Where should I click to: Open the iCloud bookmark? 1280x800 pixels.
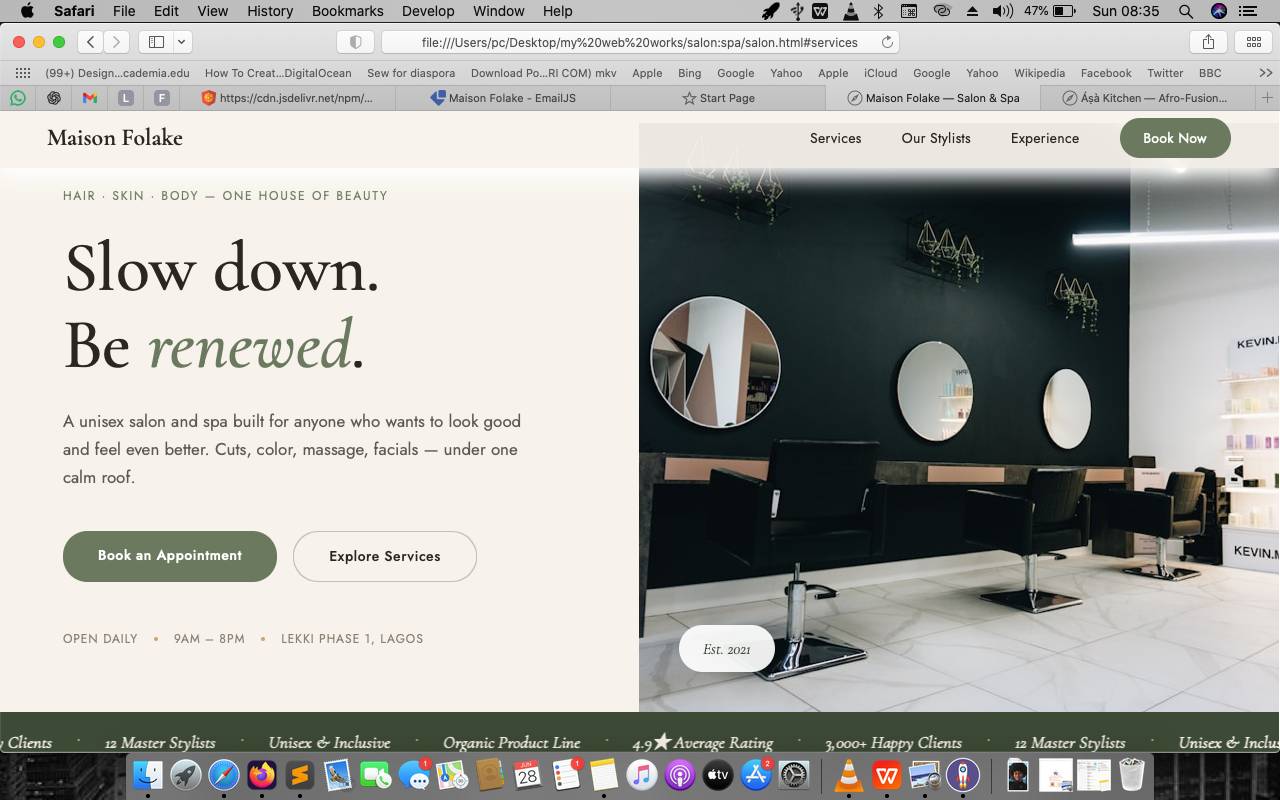pos(881,73)
